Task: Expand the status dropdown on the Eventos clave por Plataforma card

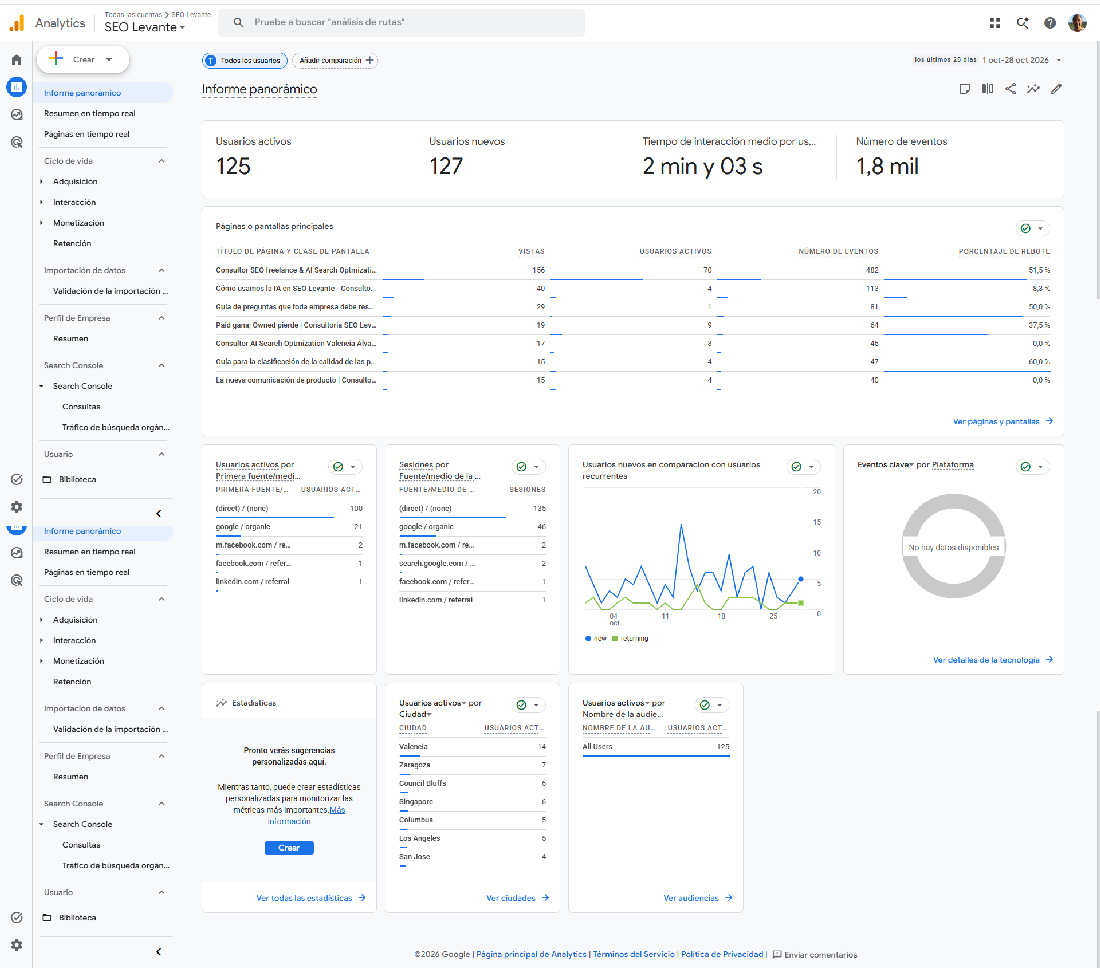Action: (1040, 467)
